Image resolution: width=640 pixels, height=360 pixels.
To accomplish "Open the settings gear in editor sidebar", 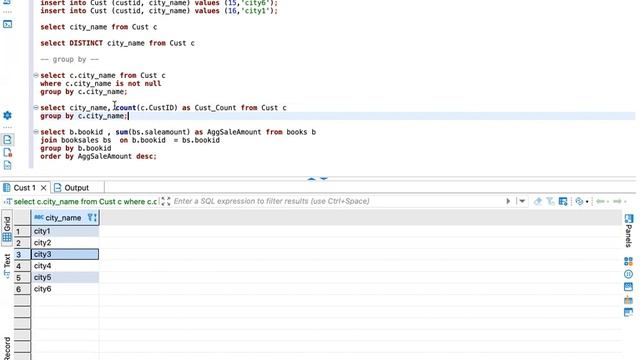I will click(7, 115).
